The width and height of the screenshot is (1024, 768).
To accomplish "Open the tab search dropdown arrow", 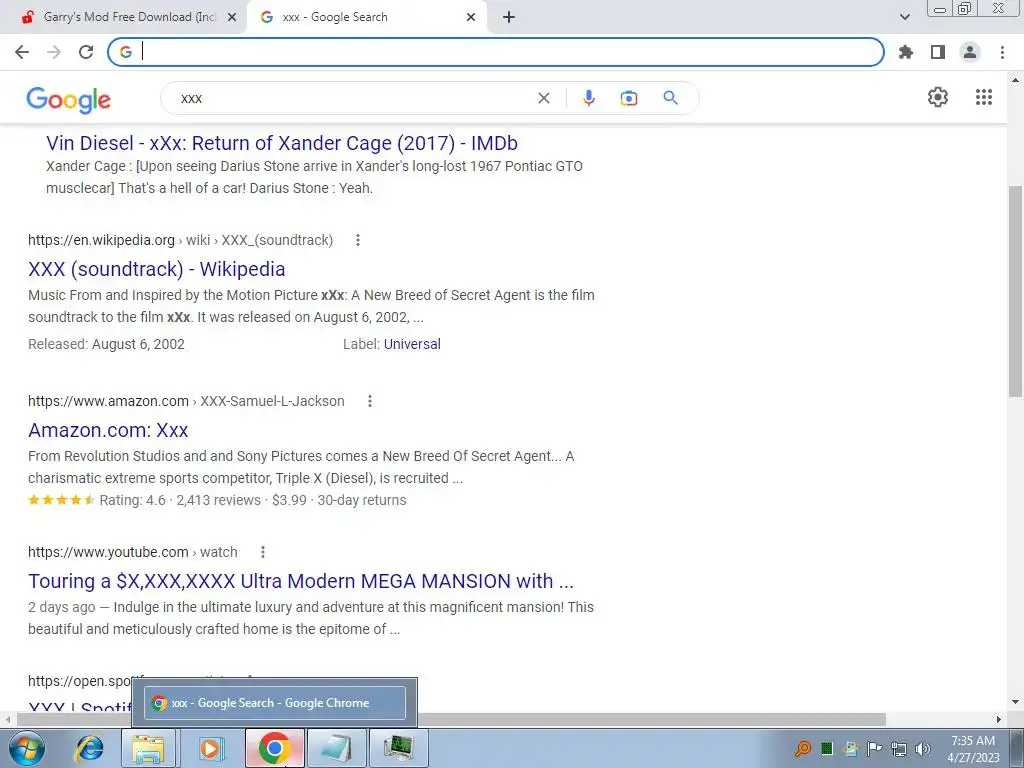I will [904, 17].
